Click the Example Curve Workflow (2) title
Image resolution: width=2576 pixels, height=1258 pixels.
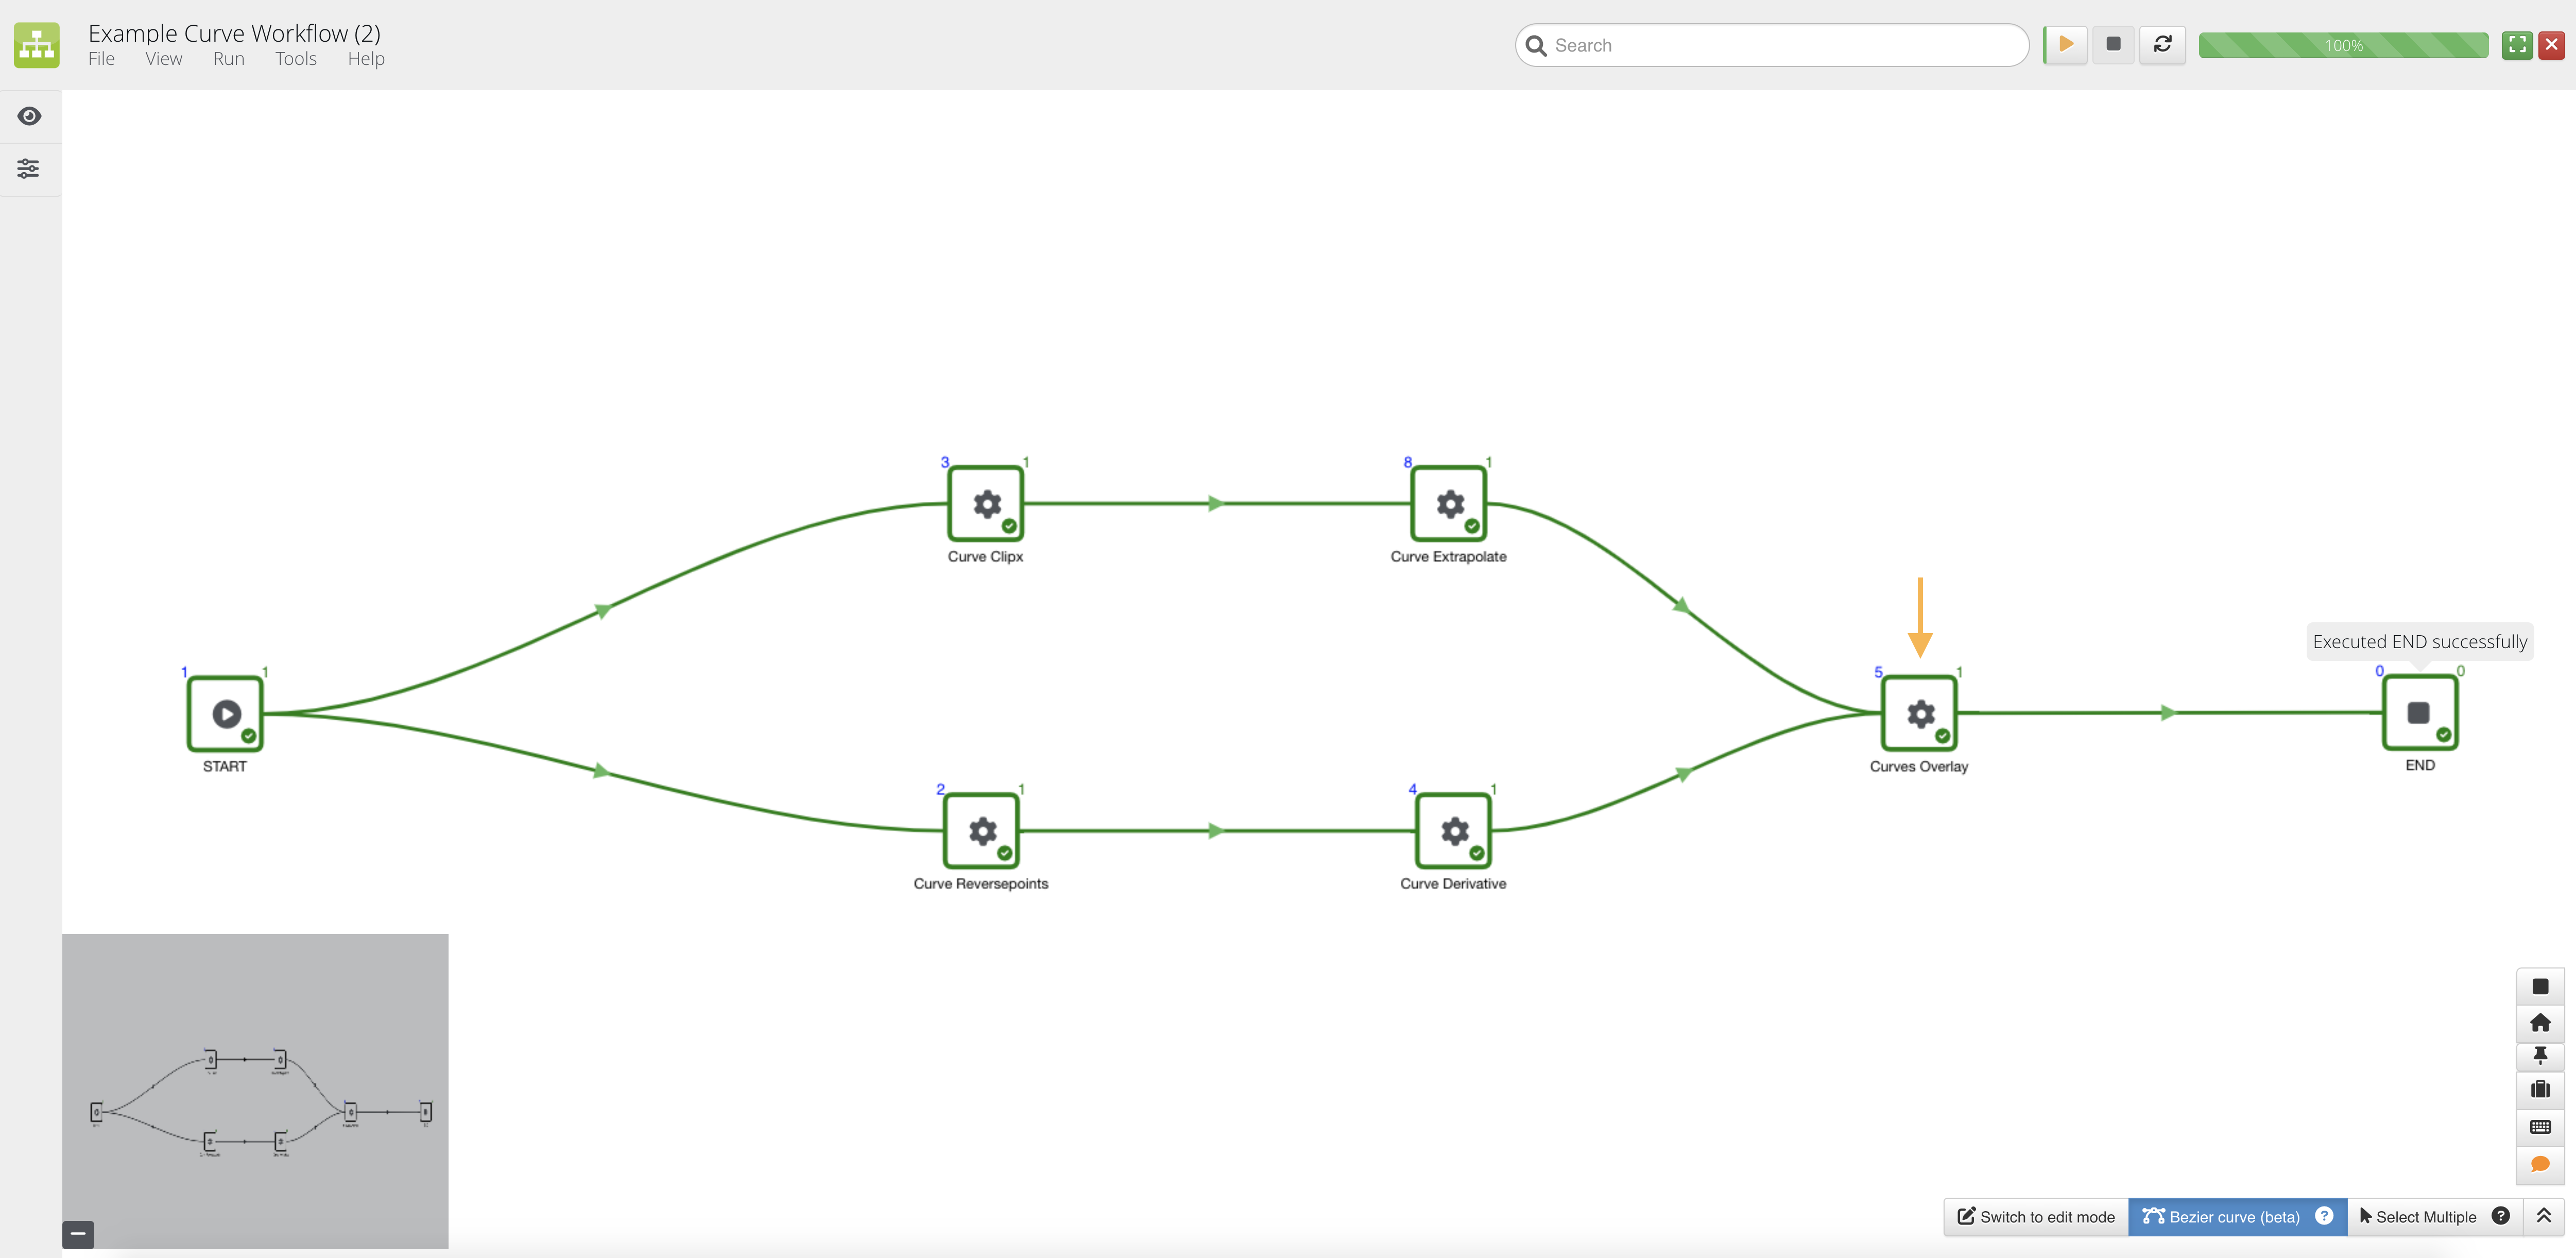(x=234, y=33)
